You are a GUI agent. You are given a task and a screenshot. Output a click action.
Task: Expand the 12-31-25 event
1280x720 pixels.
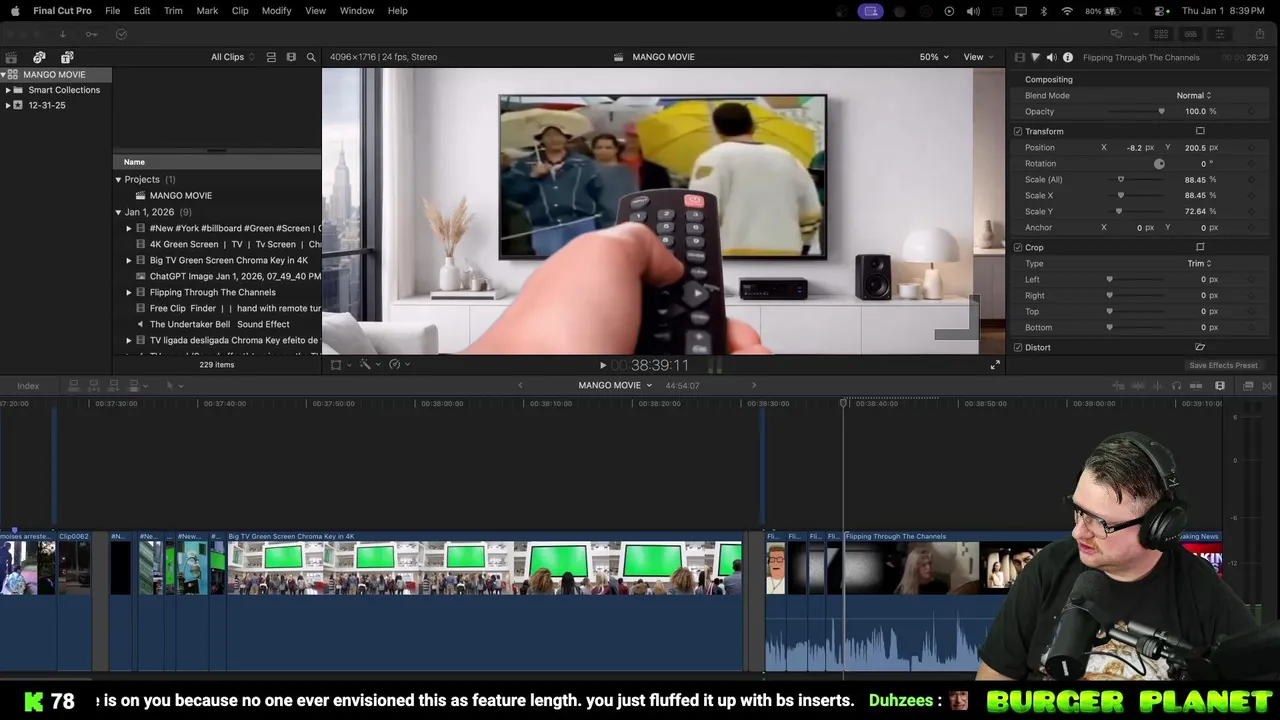coord(8,105)
